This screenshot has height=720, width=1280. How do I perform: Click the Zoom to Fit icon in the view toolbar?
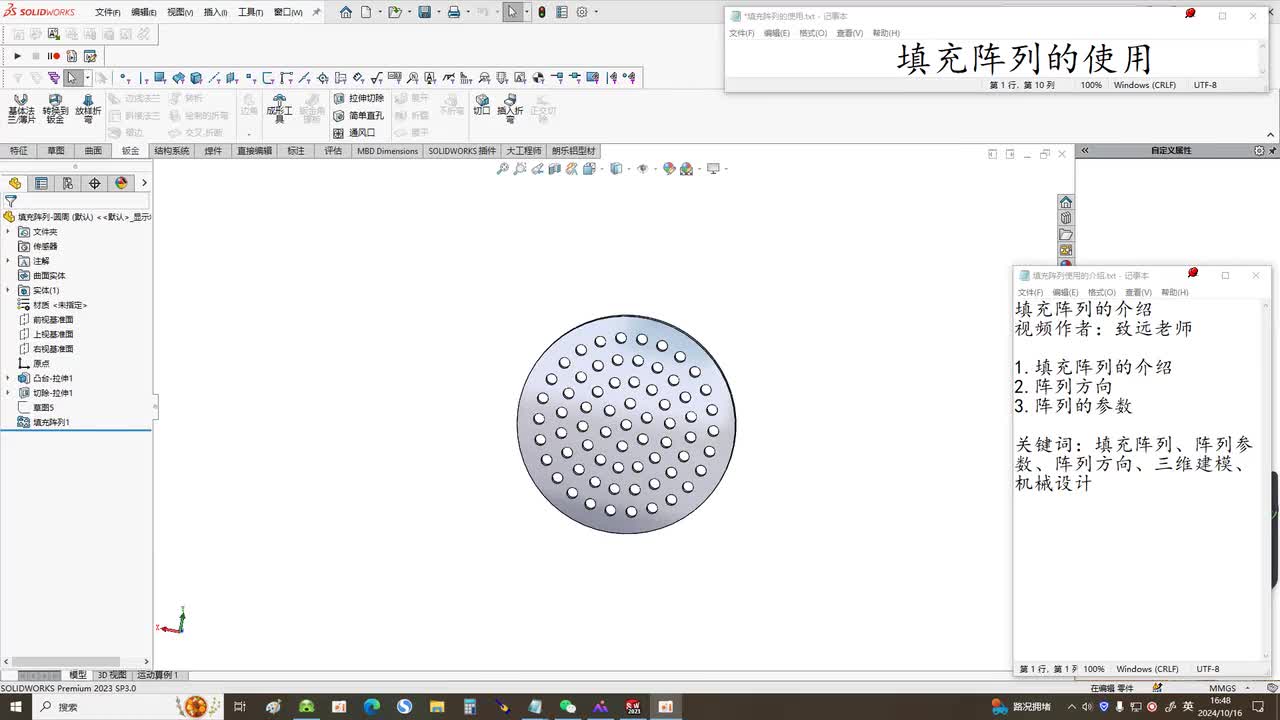[x=502, y=169]
